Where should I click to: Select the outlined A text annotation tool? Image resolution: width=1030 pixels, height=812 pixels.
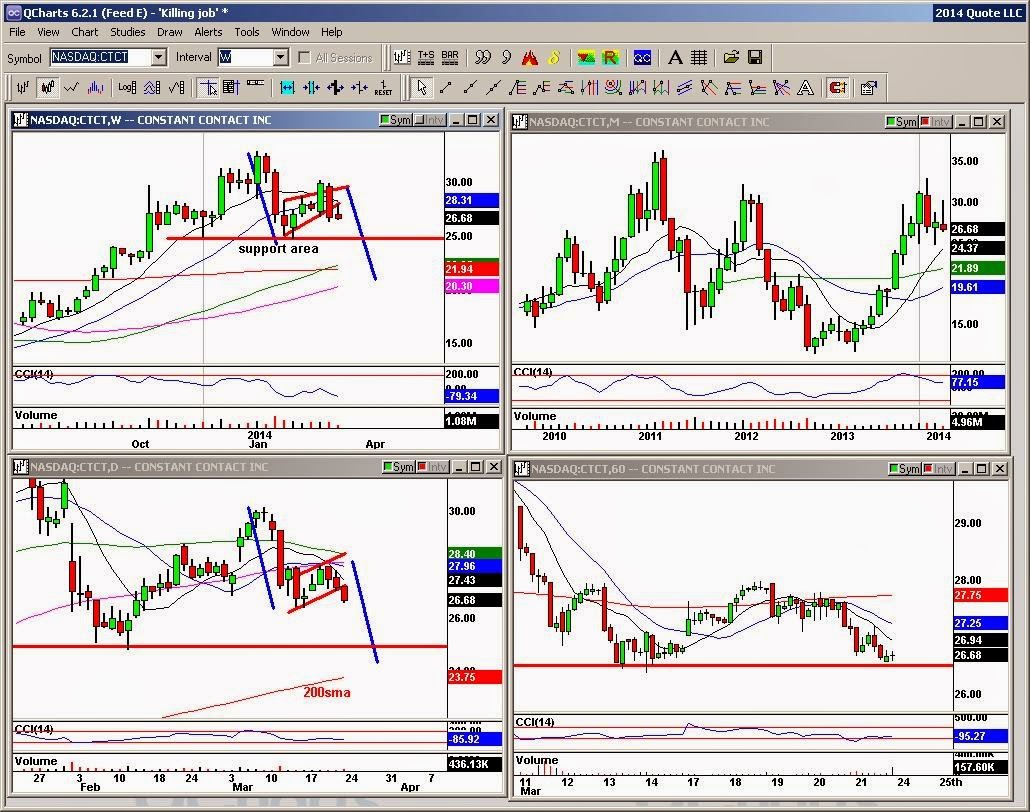[805, 87]
